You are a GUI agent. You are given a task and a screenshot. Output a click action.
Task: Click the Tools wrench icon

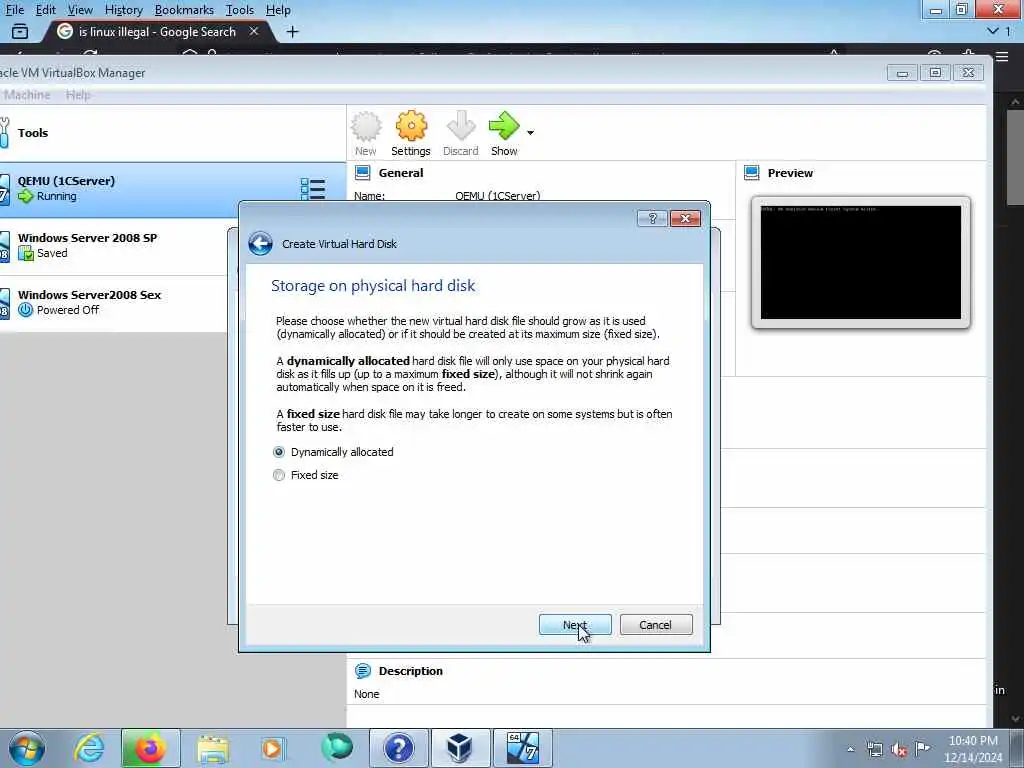click(5, 133)
